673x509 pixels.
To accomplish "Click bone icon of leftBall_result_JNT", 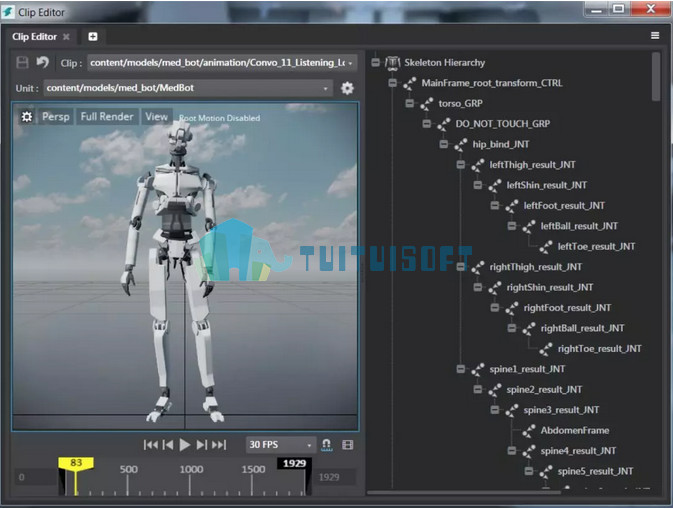I will pyautogui.click(x=529, y=227).
